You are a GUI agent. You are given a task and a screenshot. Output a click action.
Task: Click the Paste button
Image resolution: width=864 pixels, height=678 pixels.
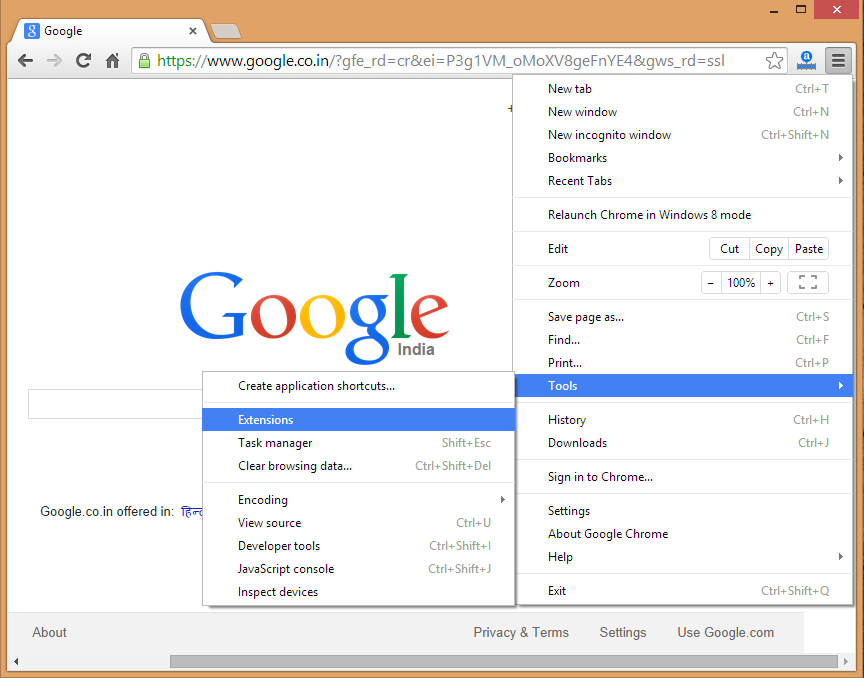pos(809,249)
